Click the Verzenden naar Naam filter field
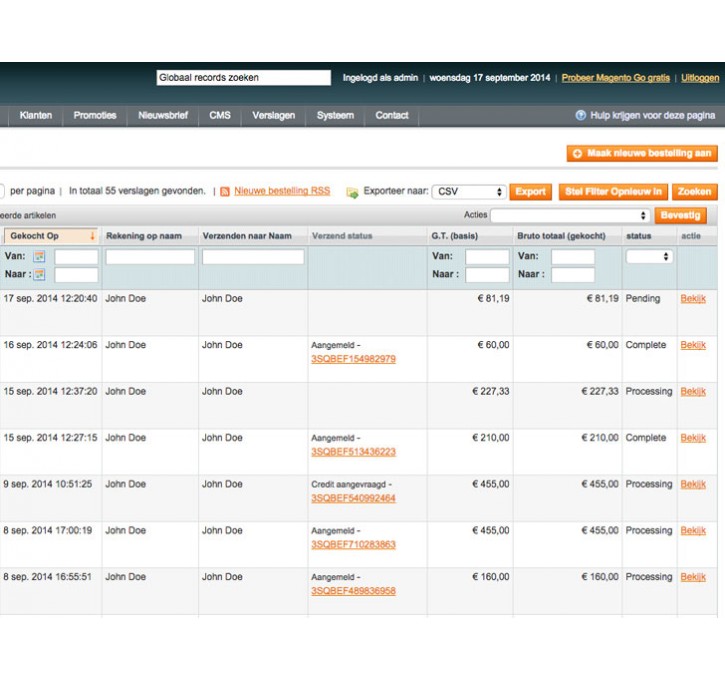 [253, 257]
